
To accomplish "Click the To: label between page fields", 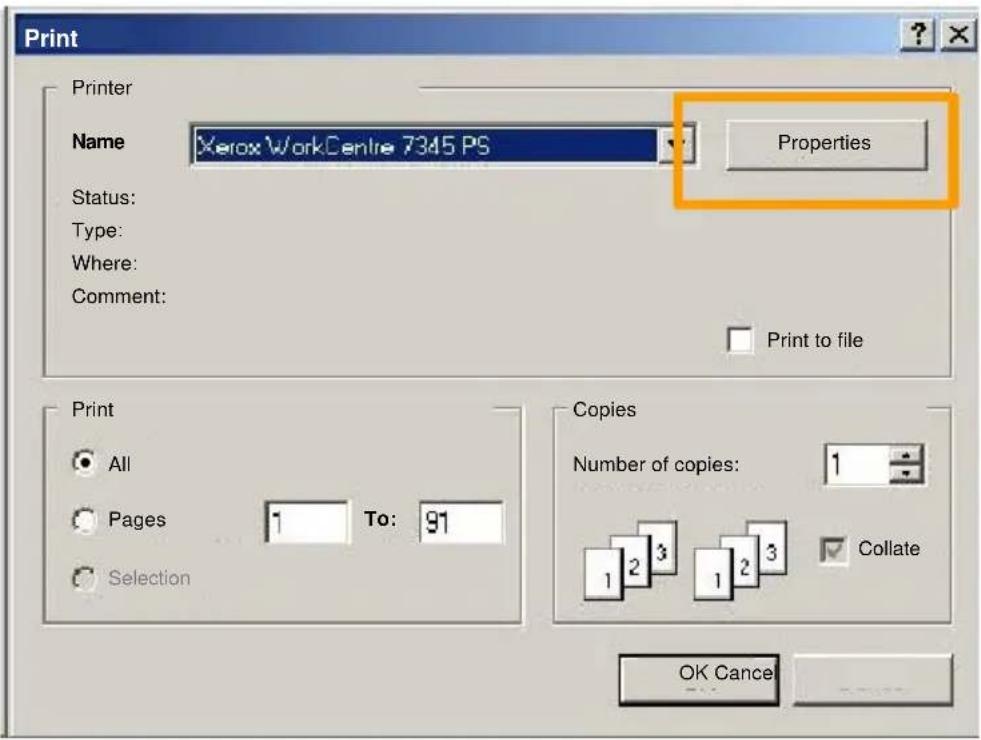I will [x=380, y=519].
